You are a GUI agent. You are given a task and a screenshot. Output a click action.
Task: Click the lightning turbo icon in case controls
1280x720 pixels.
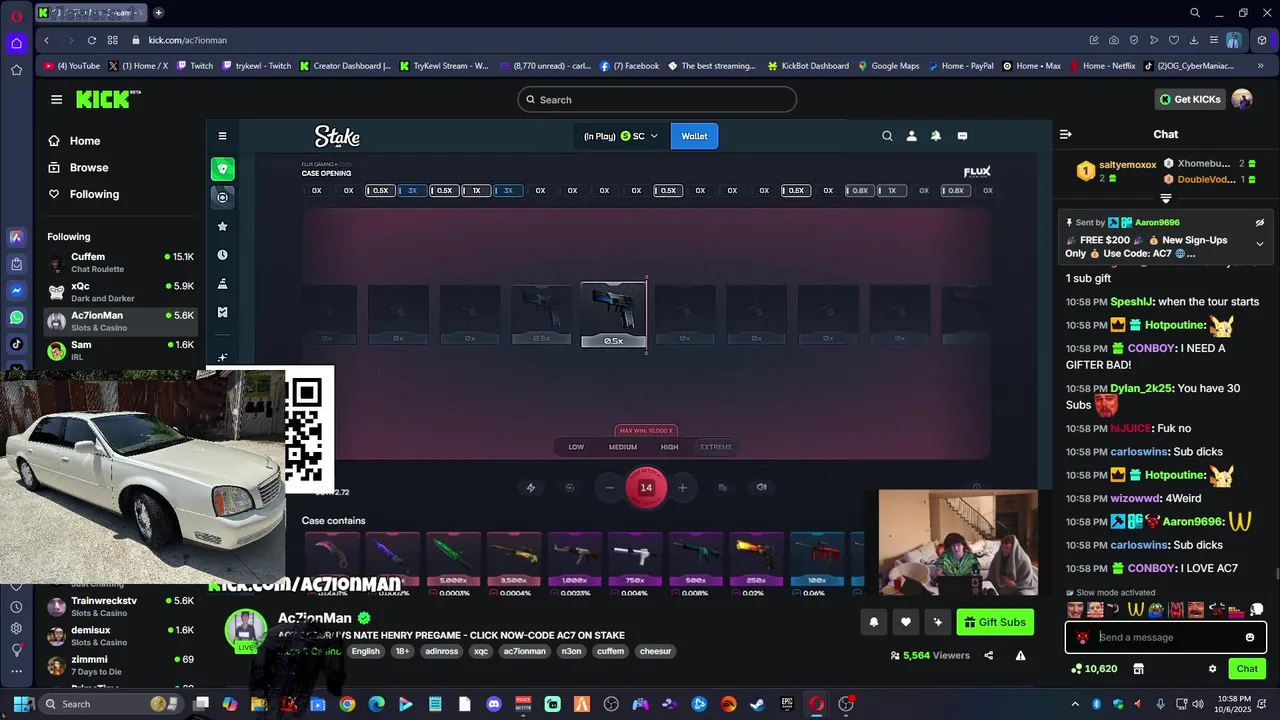click(x=531, y=488)
